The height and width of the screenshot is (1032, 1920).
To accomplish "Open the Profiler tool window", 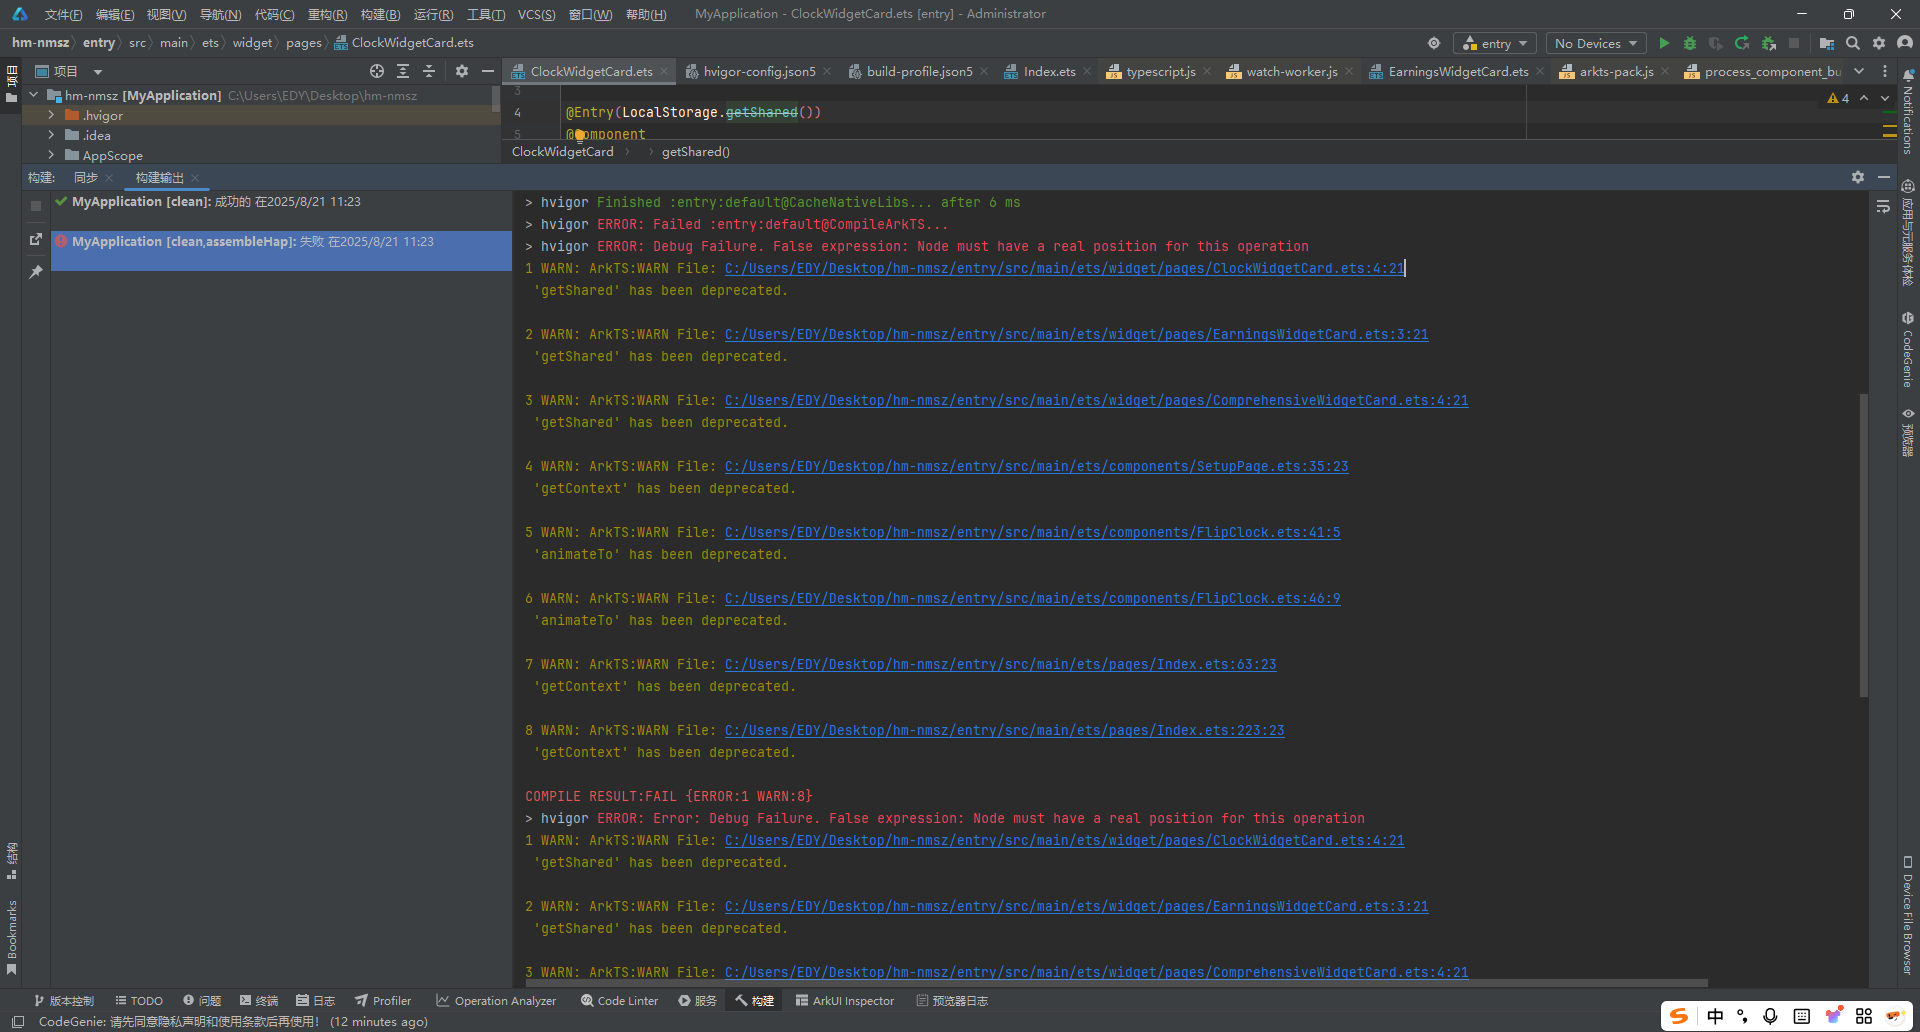I will click(x=382, y=1000).
